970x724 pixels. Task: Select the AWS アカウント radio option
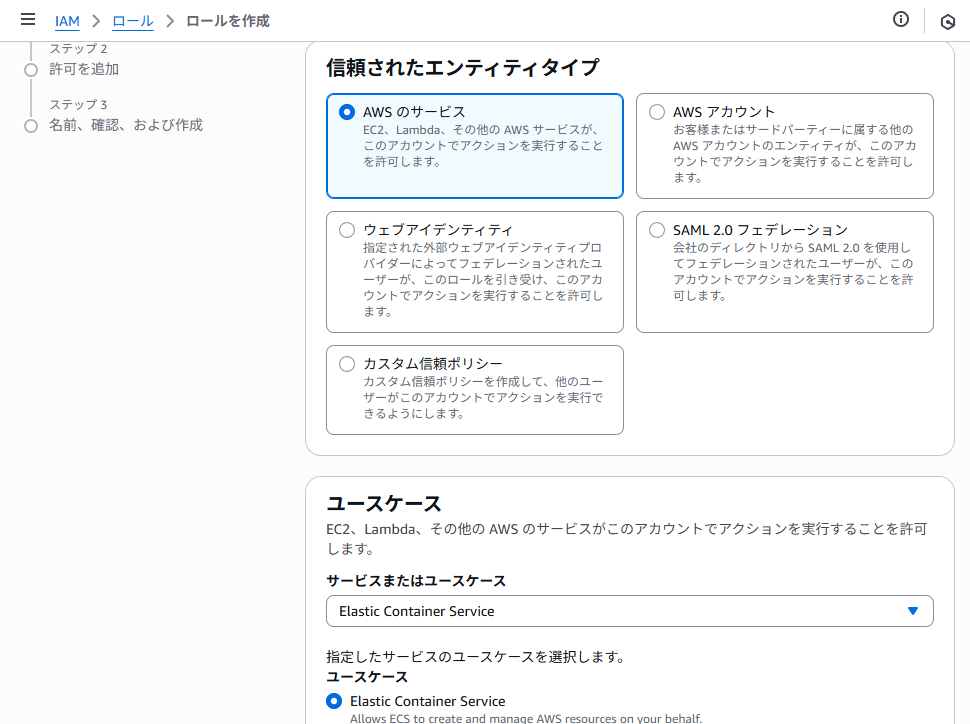(x=657, y=112)
